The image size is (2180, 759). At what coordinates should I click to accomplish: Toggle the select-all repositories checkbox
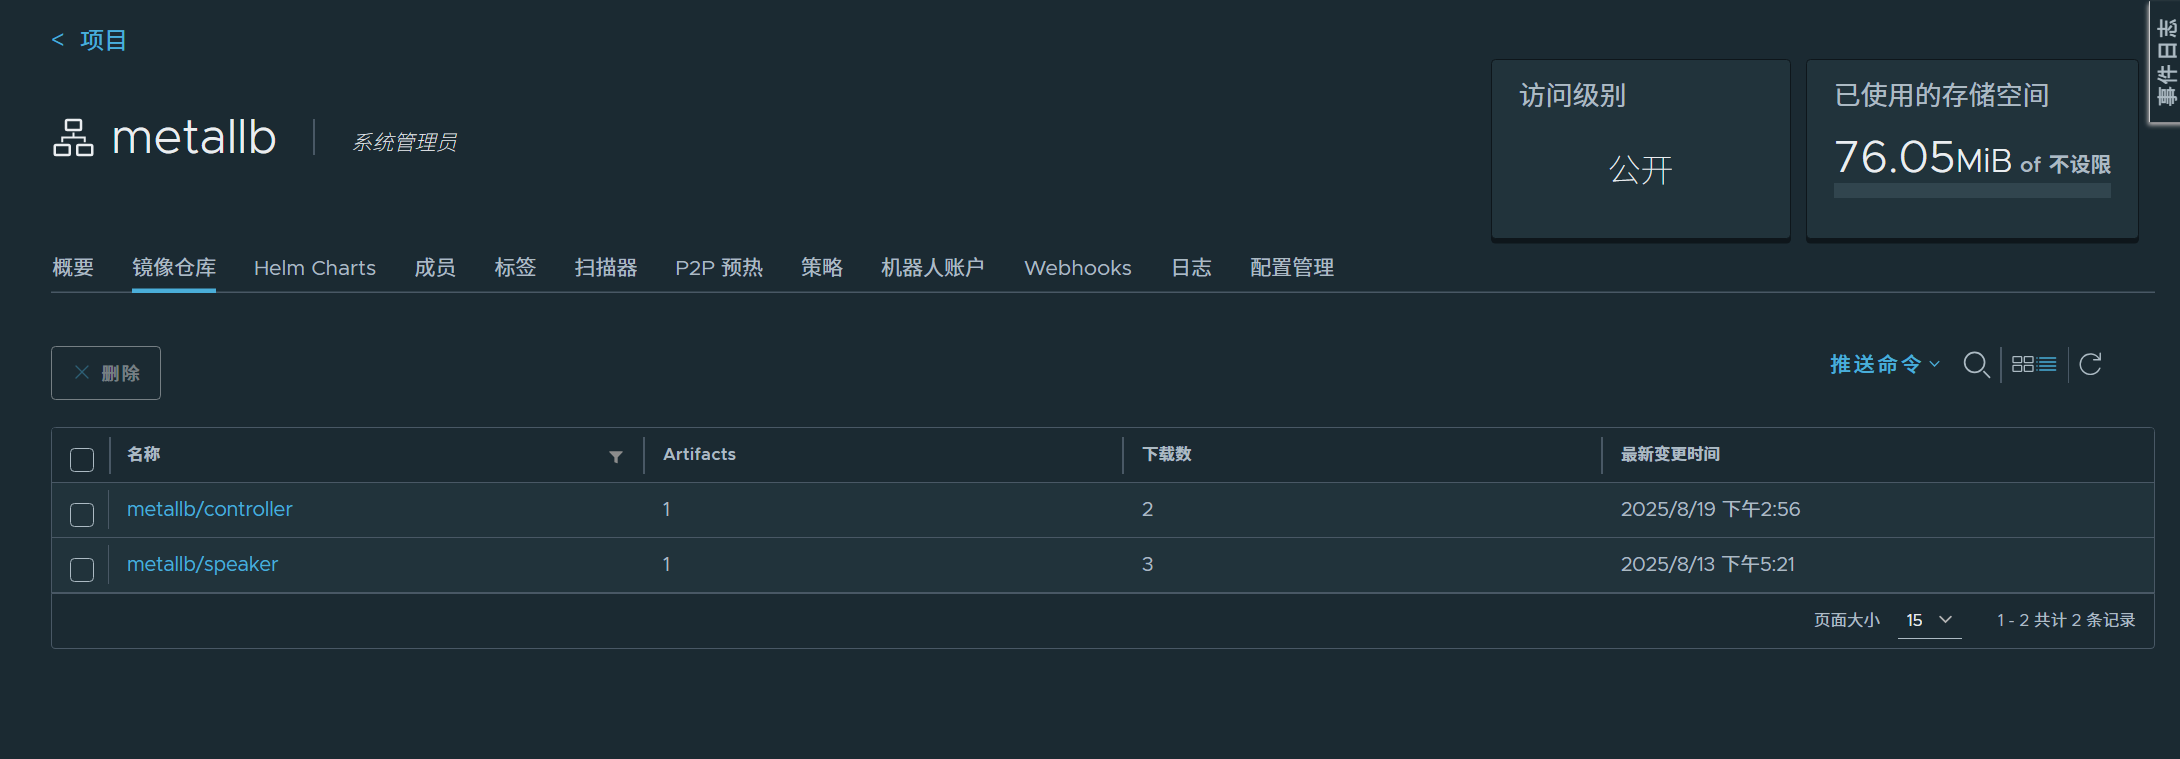point(82,459)
